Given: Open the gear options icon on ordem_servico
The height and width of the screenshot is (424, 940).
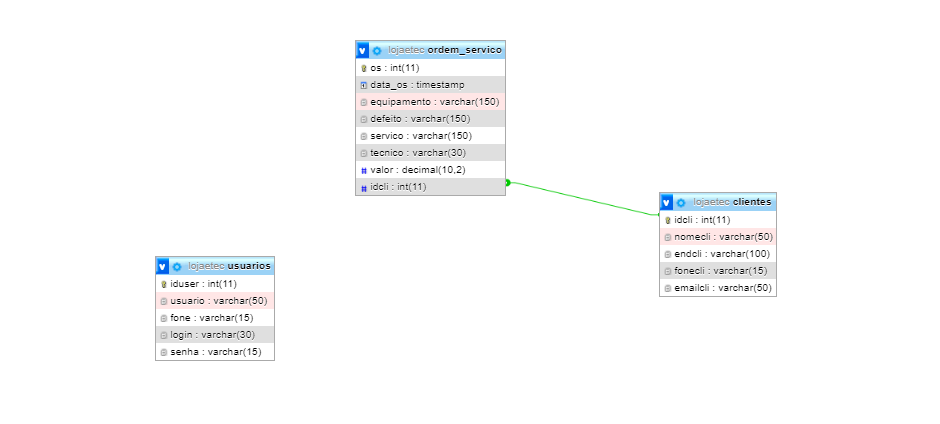Looking at the screenshot, I should [x=377, y=50].
